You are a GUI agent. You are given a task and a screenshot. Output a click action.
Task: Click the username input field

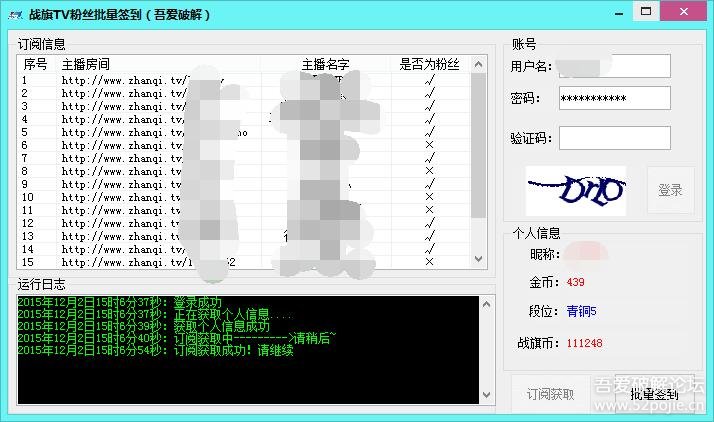[x=614, y=66]
